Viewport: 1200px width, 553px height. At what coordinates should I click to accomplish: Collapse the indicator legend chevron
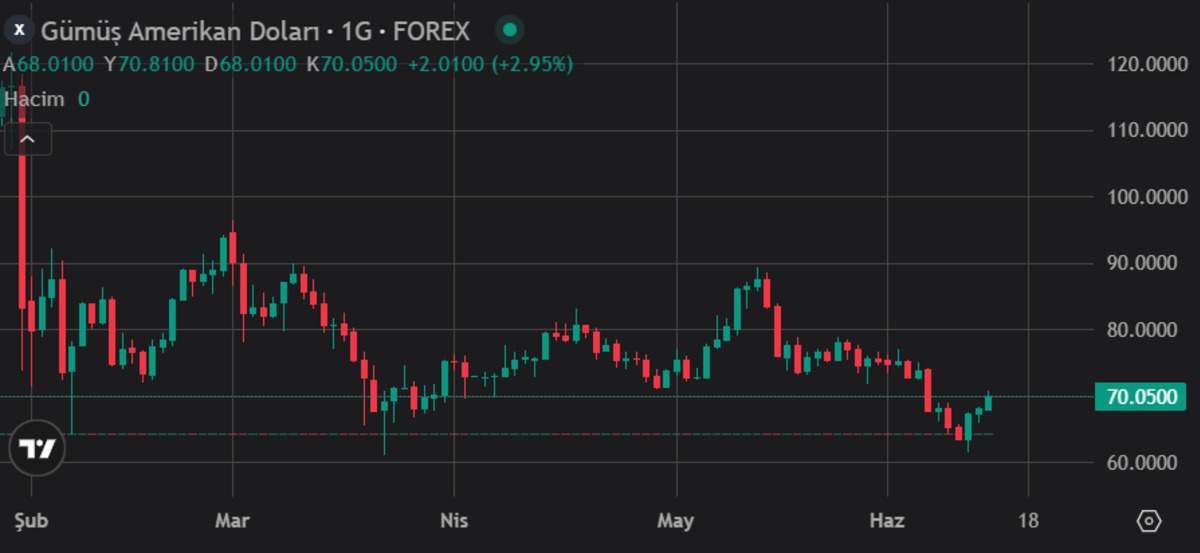coord(28,139)
